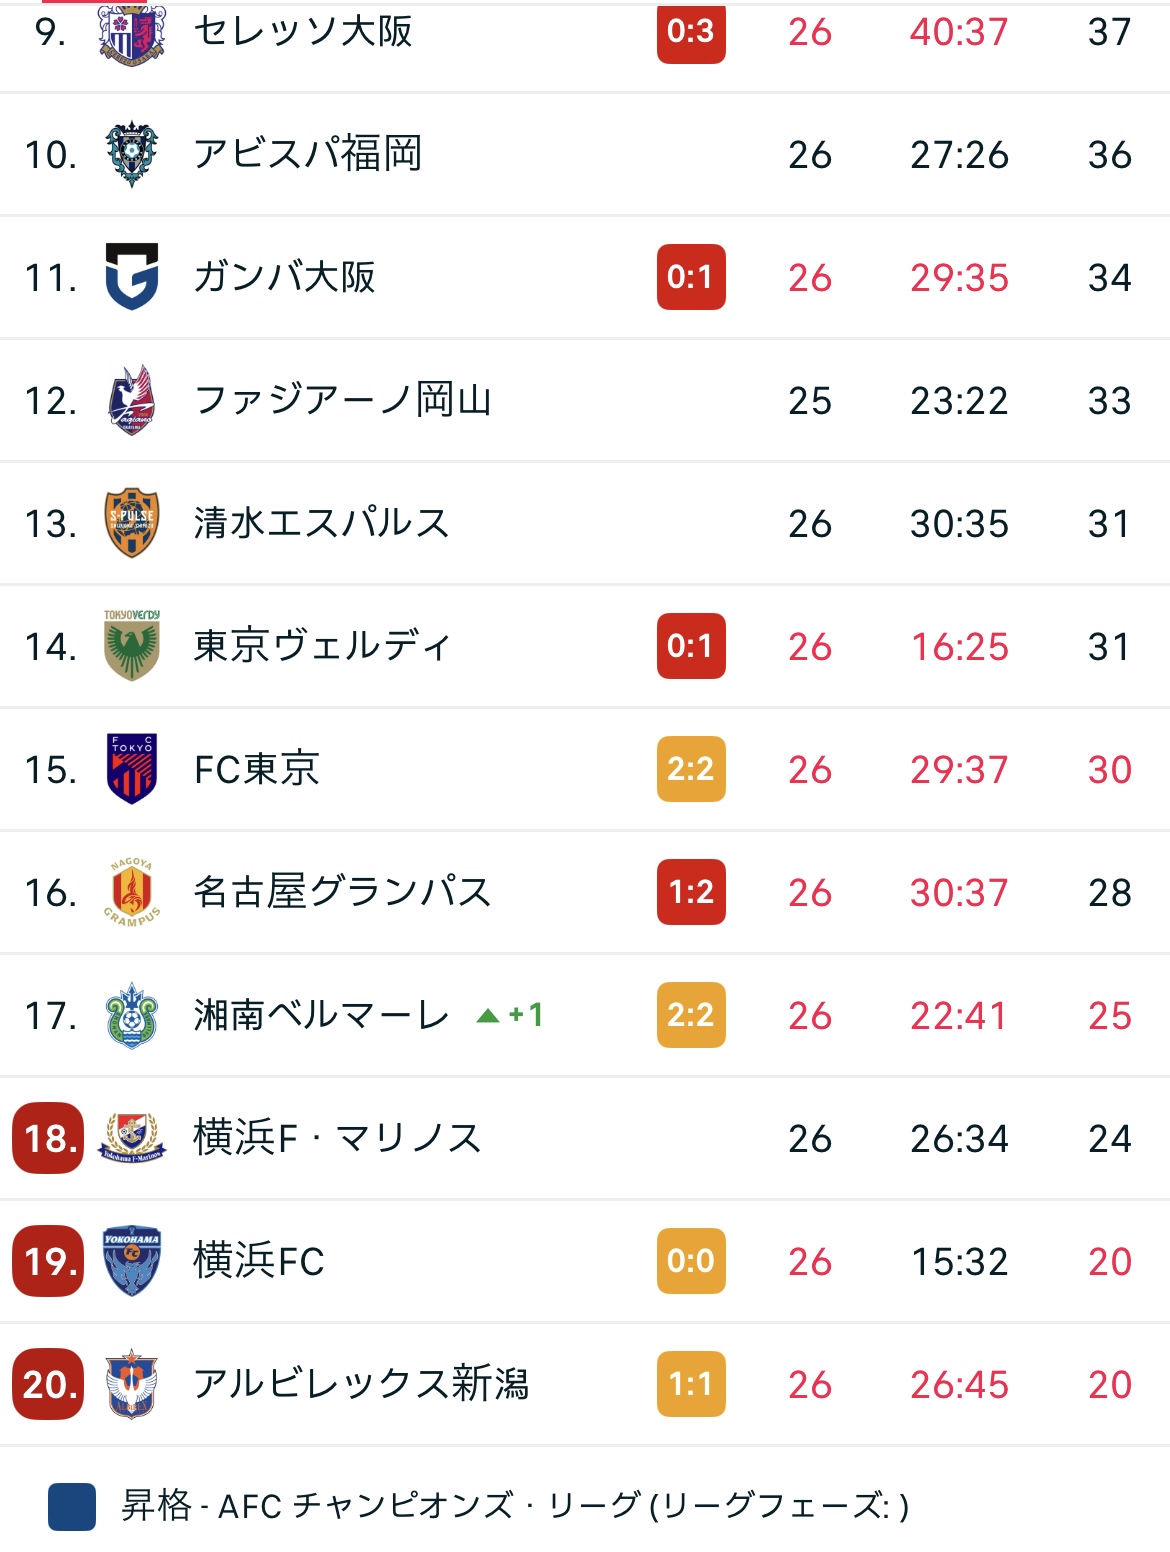This screenshot has width=1170, height=1552.
Task: Tap the Shimizu S-Pulse club crest
Action: click(x=131, y=523)
